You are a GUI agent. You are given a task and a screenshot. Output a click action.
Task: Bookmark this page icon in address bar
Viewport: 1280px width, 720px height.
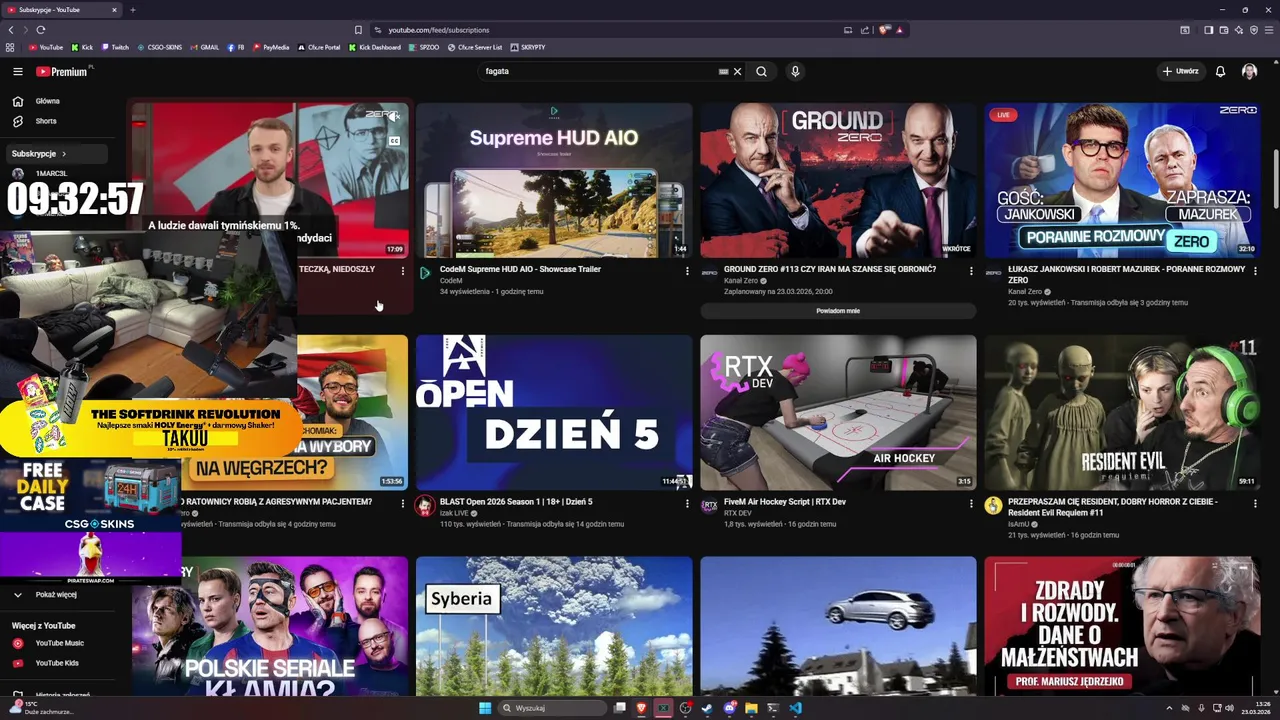pyautogui.click(x=358, y=30)
